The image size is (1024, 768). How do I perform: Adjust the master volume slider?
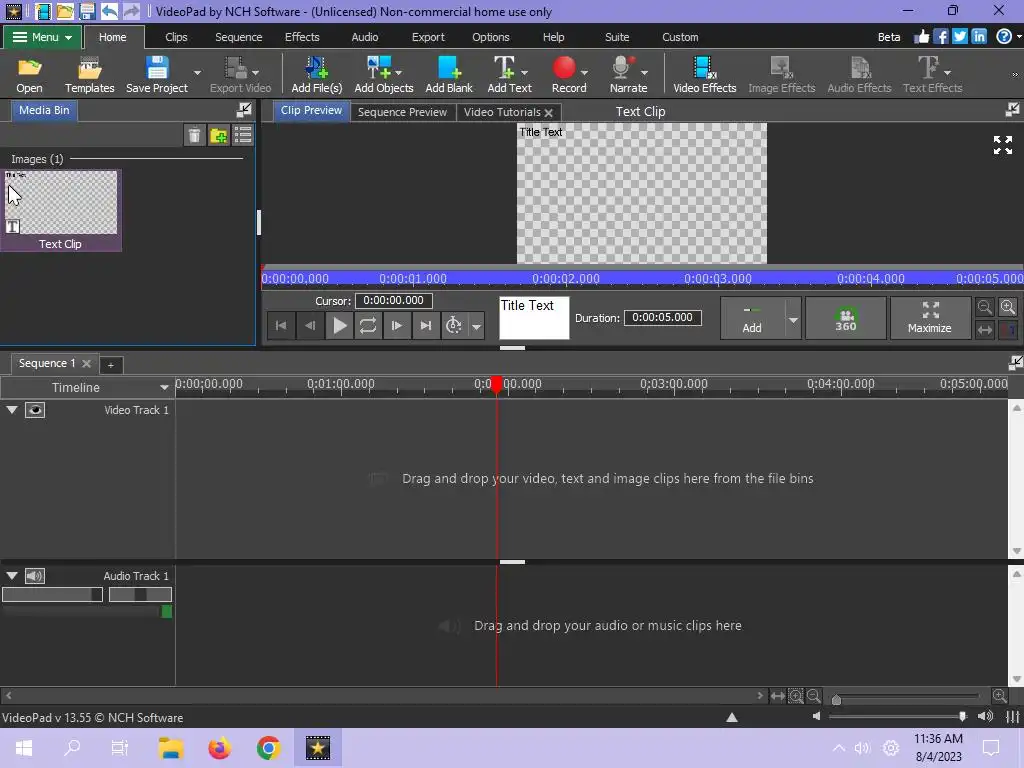pos(963,716)
